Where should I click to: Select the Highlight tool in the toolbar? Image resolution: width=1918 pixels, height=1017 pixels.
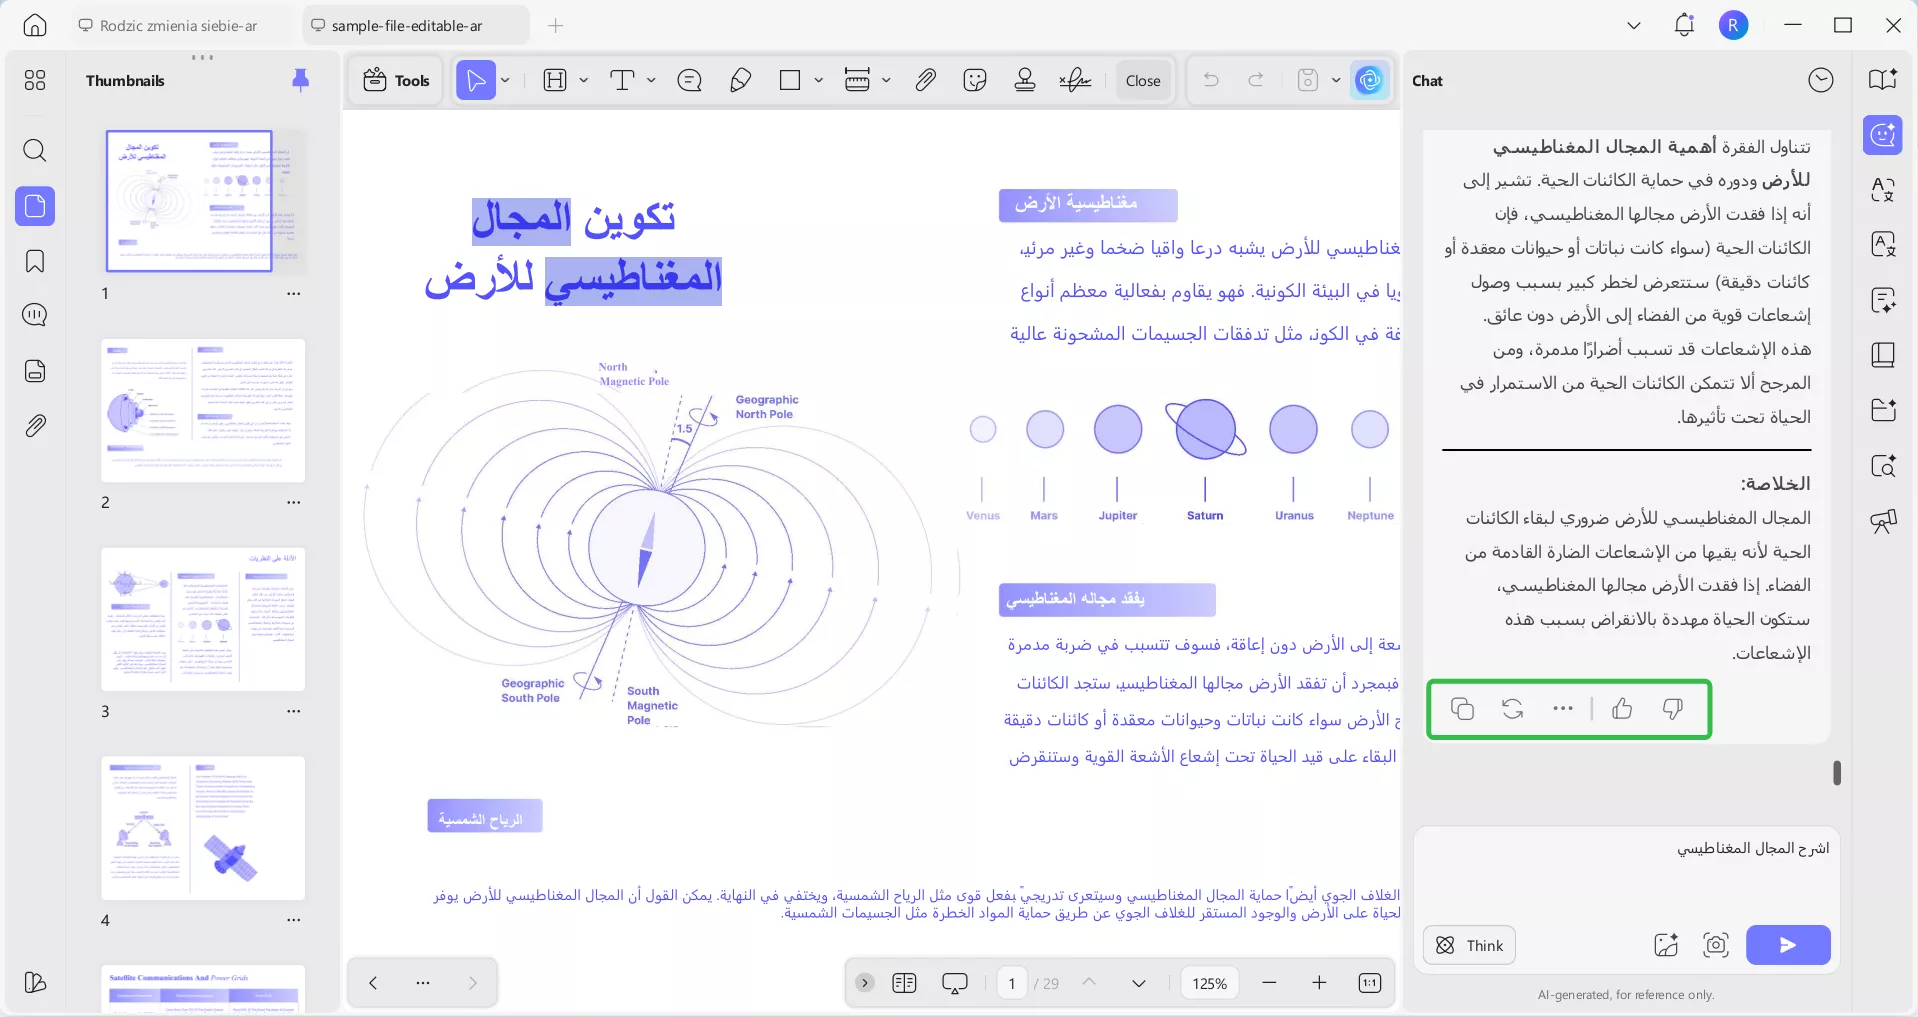click(555, 80)
